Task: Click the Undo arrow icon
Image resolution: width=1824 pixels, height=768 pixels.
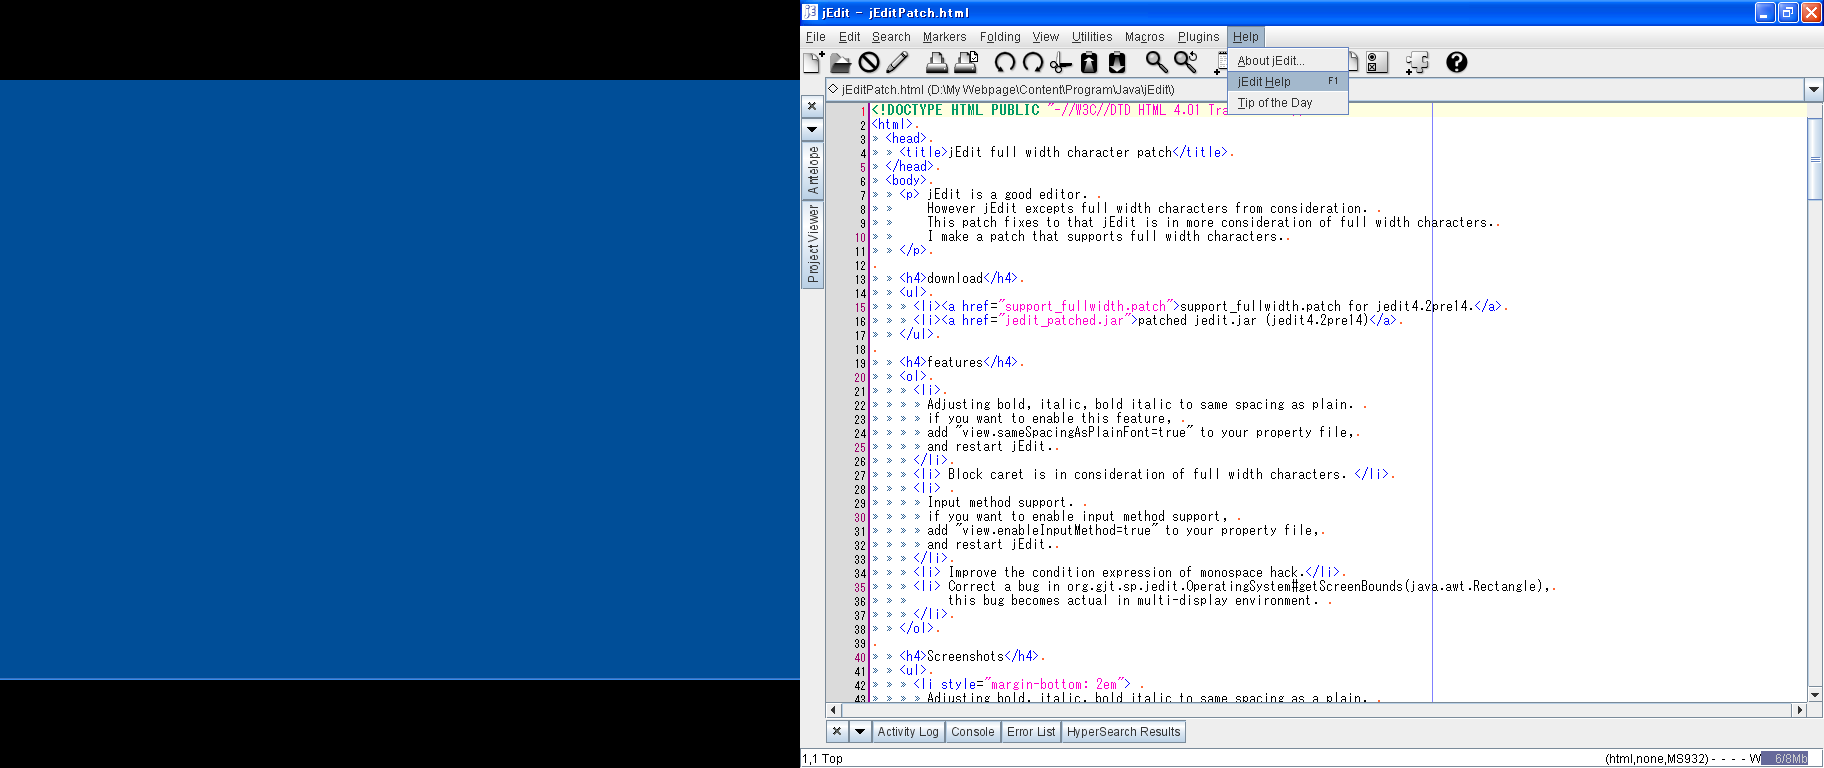Action: [x=1004, y=62]
